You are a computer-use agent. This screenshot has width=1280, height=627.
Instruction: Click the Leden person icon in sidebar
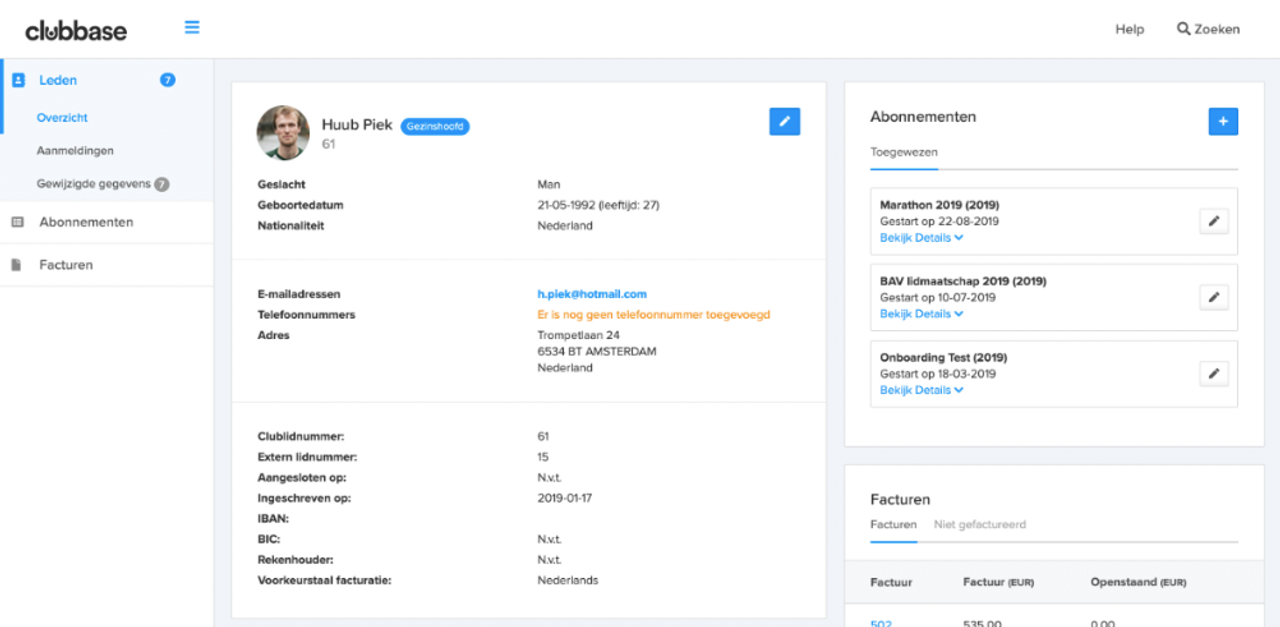[x=18, y=80]
